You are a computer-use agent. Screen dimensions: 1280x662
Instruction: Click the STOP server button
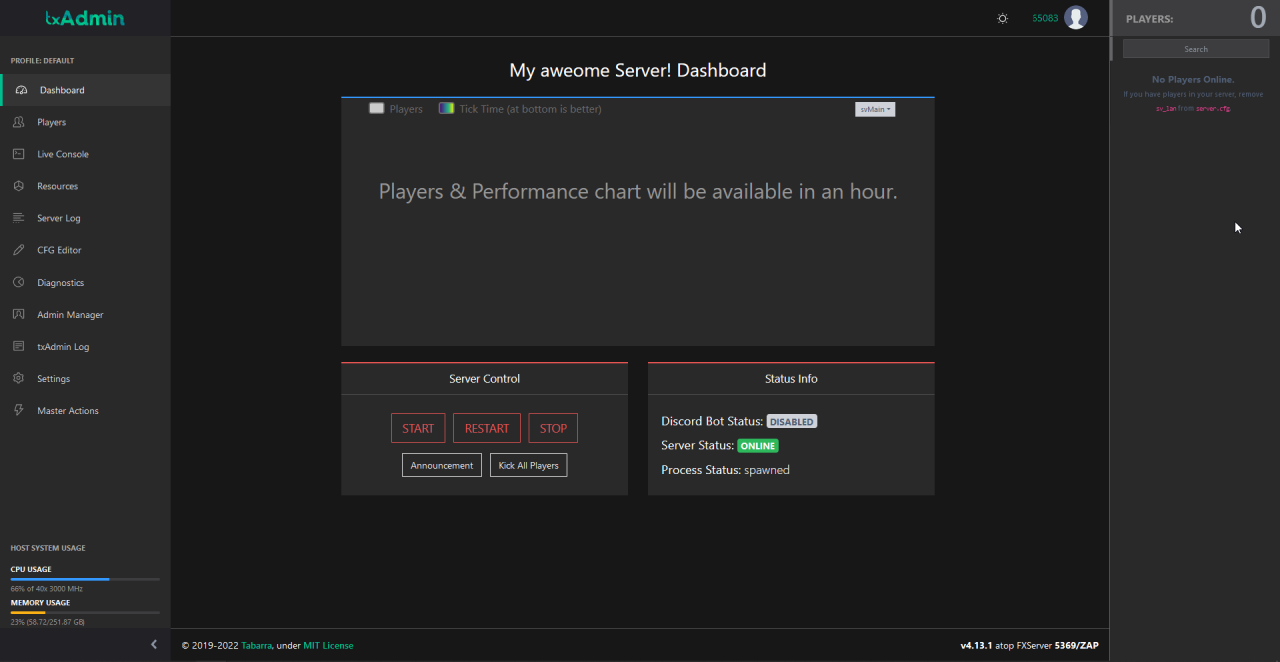click(553, 428)
